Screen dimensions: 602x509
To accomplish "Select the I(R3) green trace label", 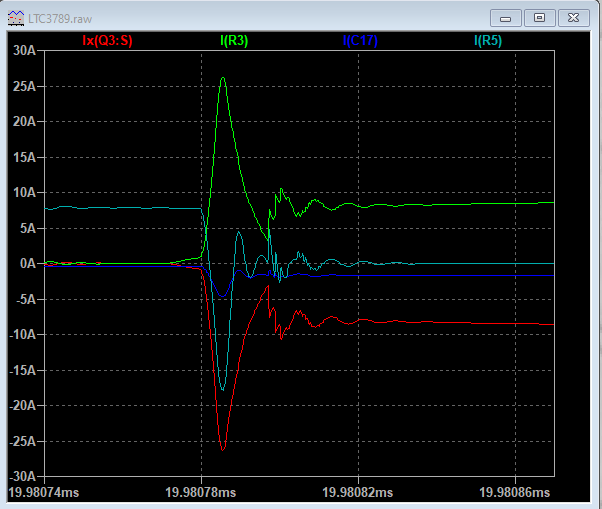I will click(x=234, y=40).
